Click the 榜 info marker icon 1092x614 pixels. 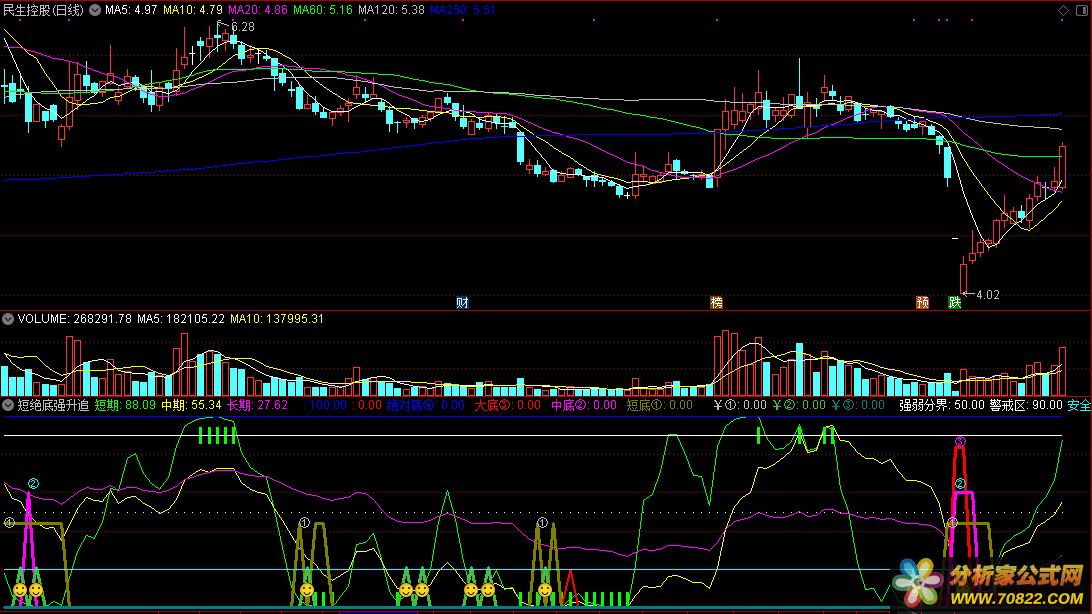coord(716,301)
